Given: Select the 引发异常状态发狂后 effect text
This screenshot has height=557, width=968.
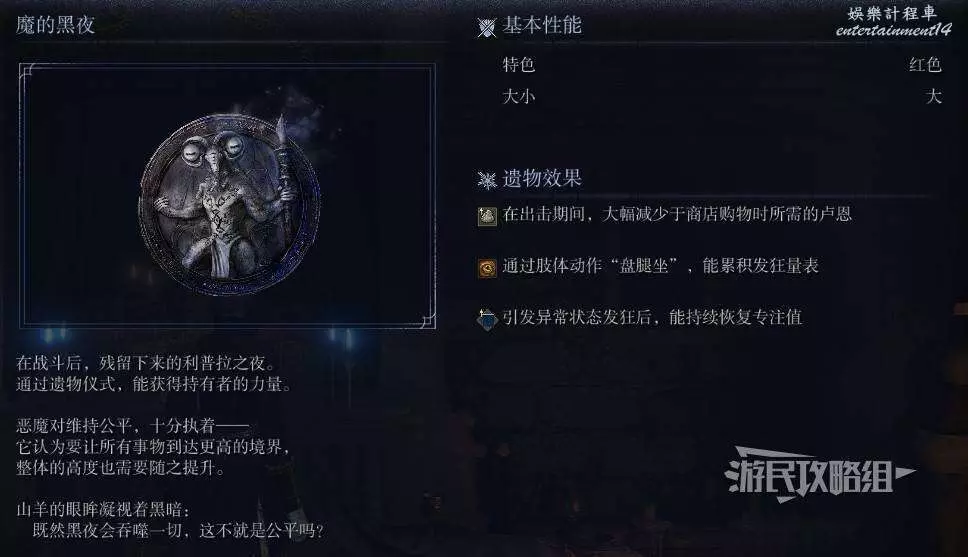Looking at the screenshot, I should [652, 317].
